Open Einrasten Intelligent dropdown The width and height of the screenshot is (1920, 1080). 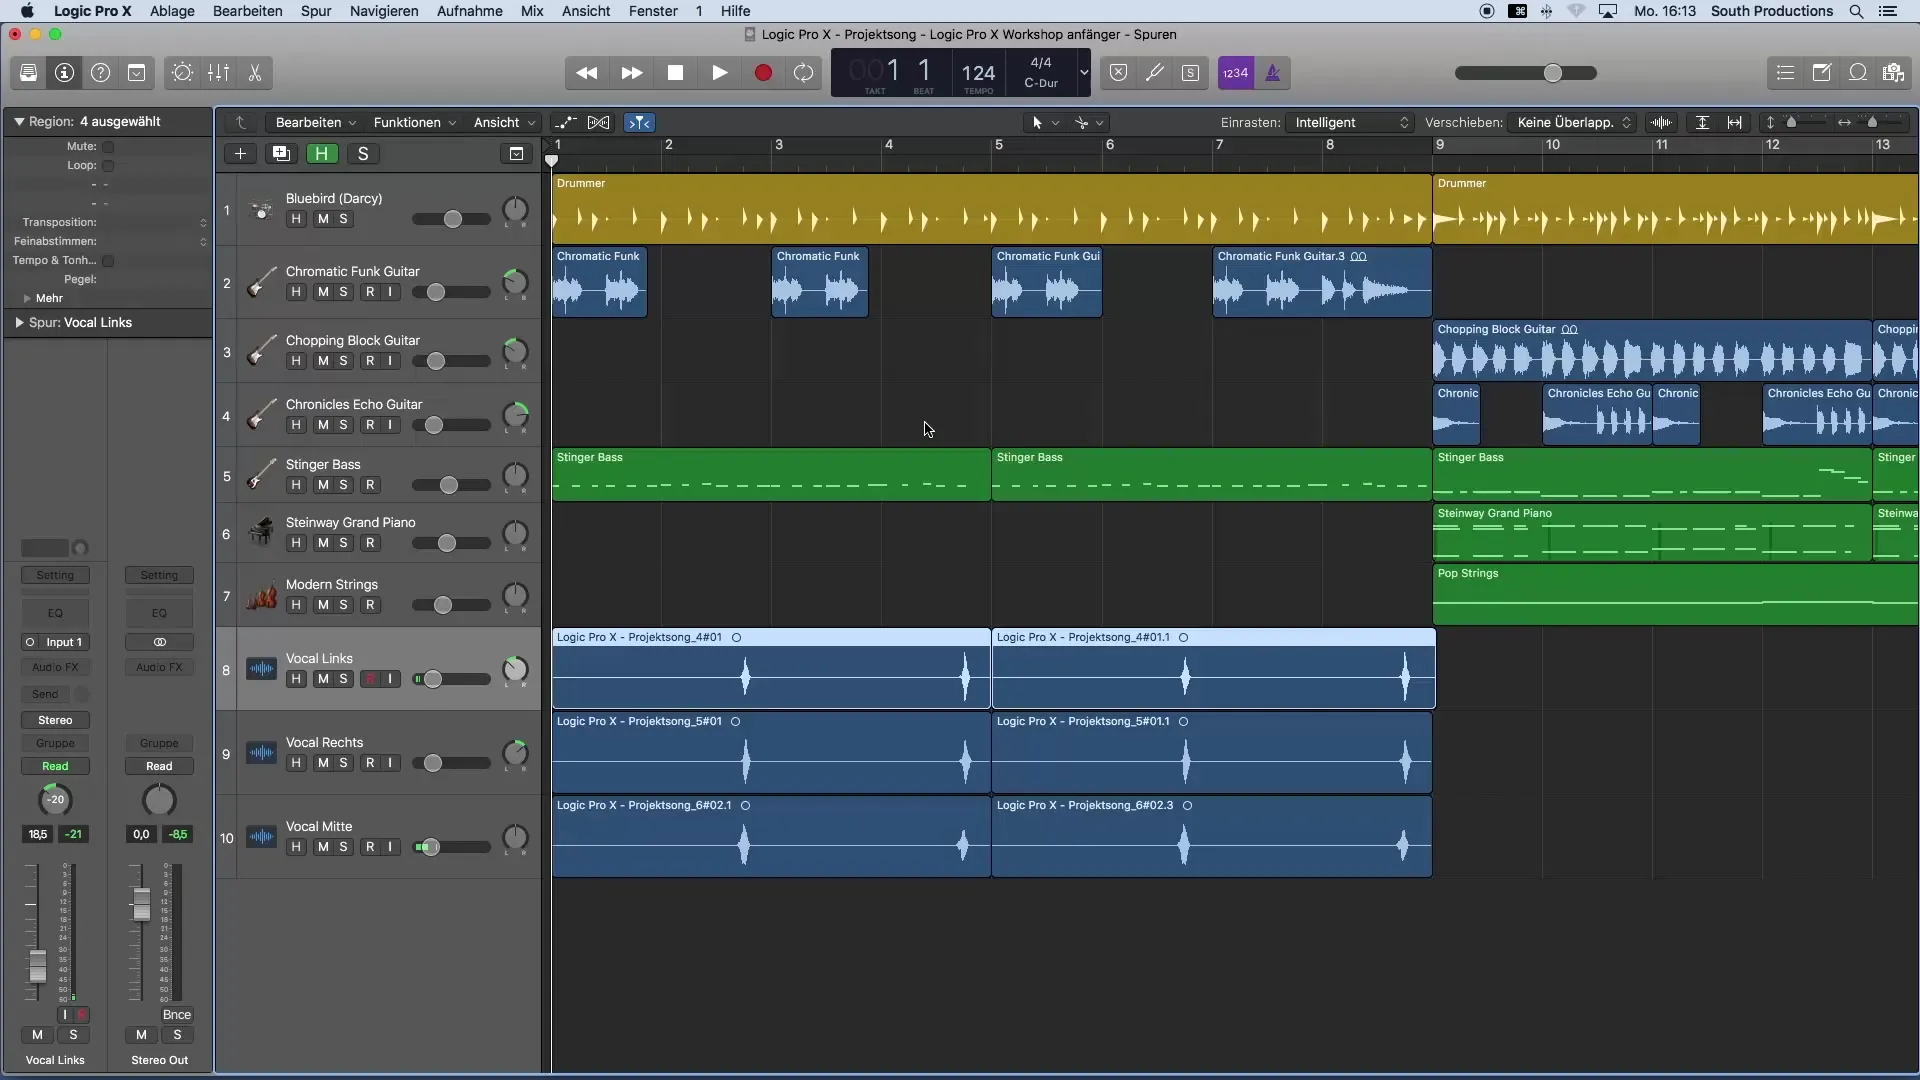click(1350, 123)
